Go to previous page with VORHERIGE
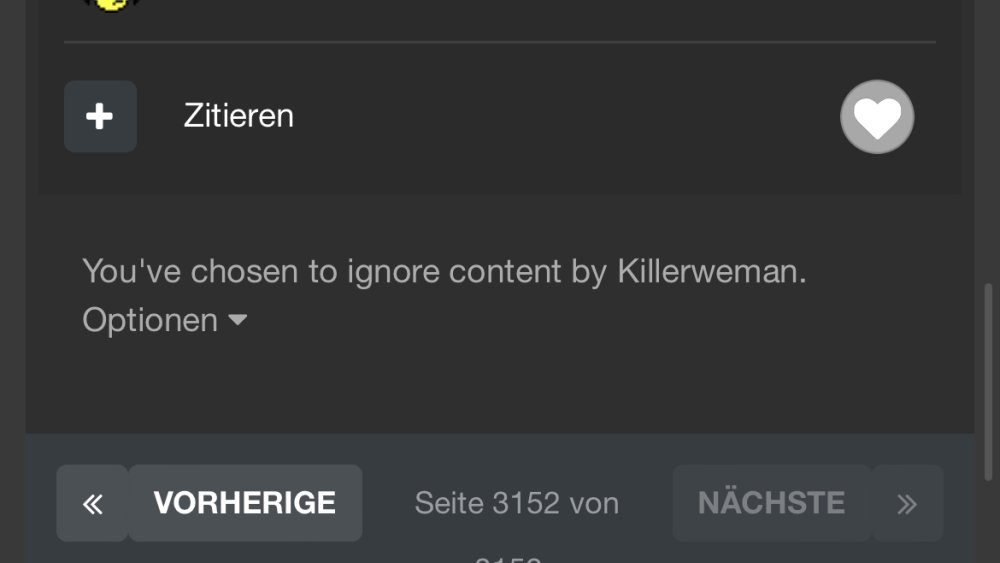1000x563 pixels. click(246, 503)
